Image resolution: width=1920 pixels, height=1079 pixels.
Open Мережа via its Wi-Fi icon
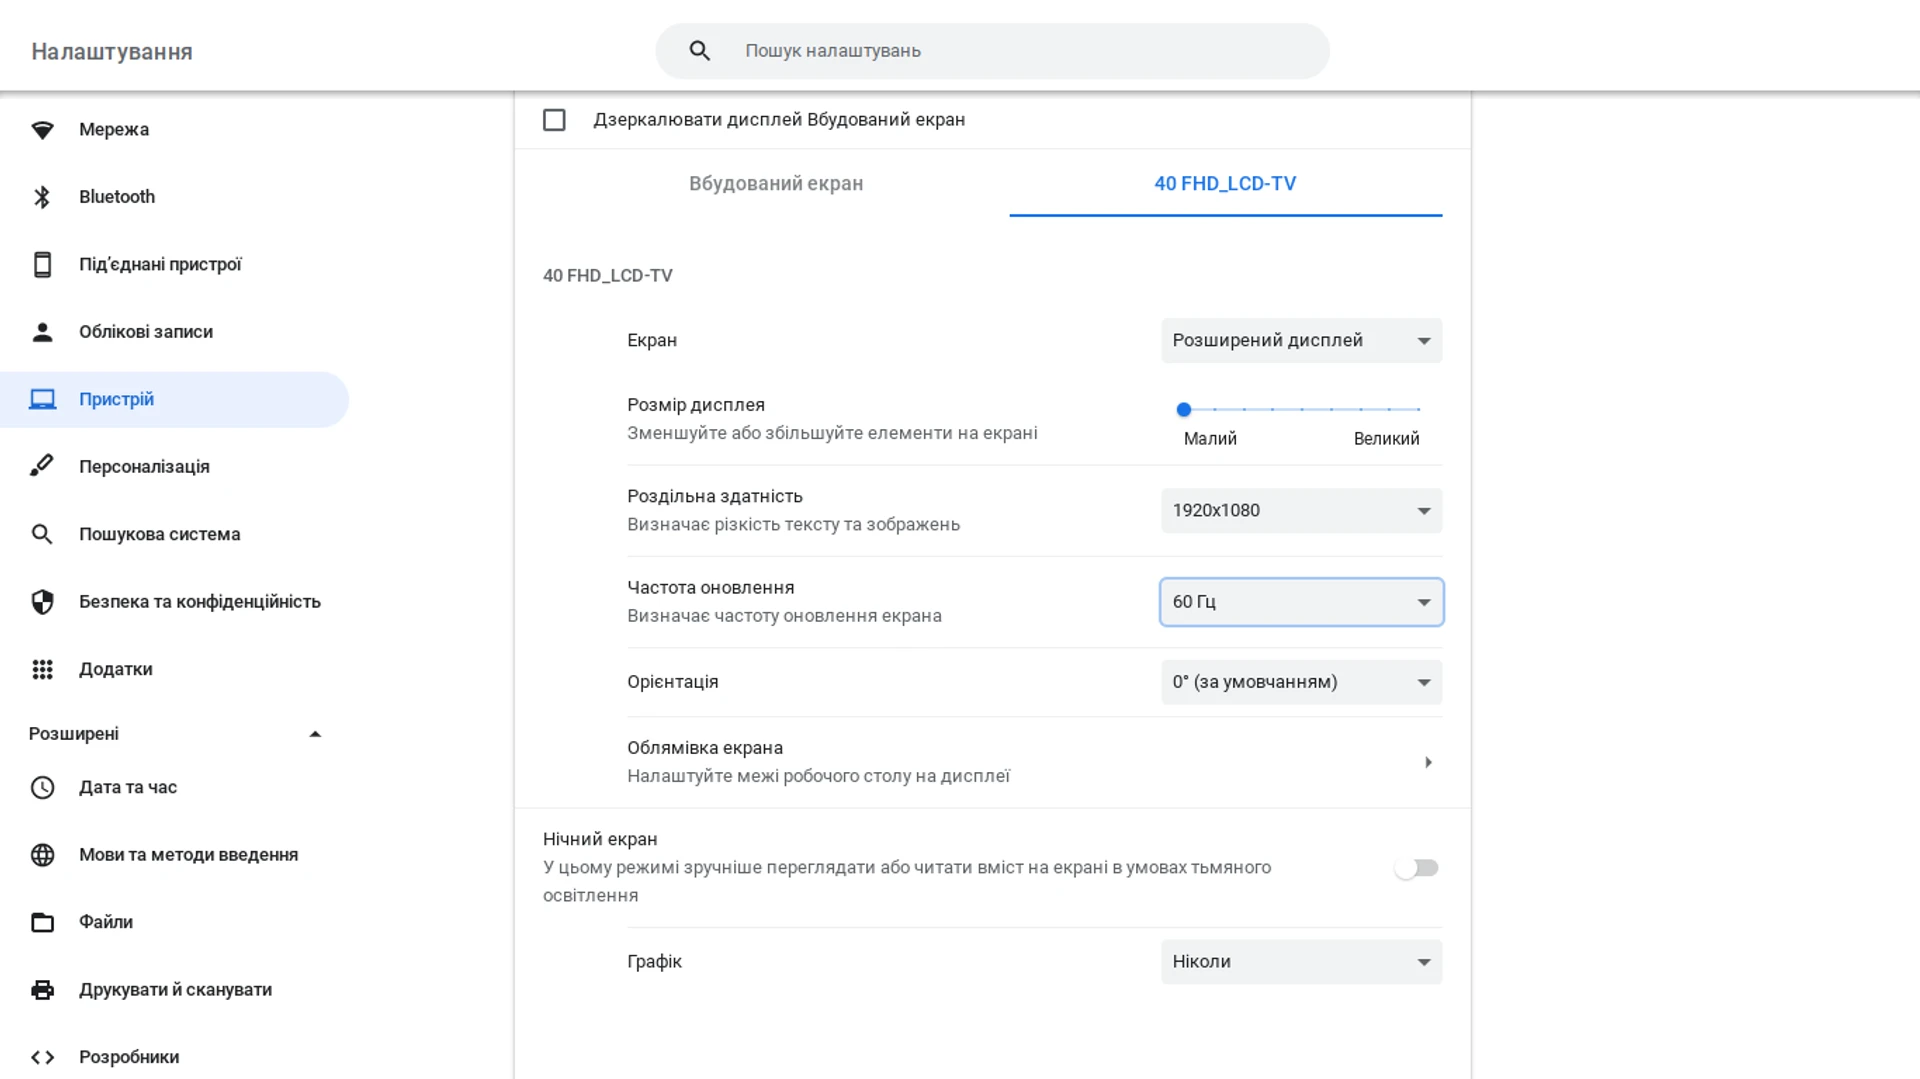(x=42, y=129)
